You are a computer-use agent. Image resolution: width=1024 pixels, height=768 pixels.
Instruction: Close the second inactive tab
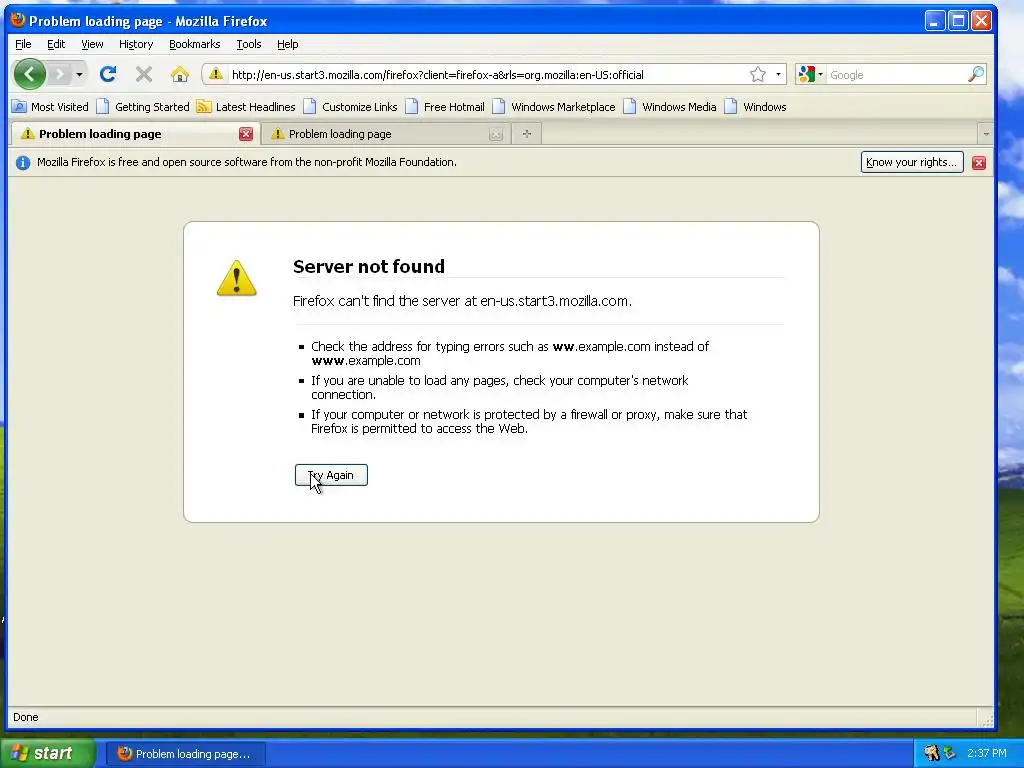tap(496, 134)
